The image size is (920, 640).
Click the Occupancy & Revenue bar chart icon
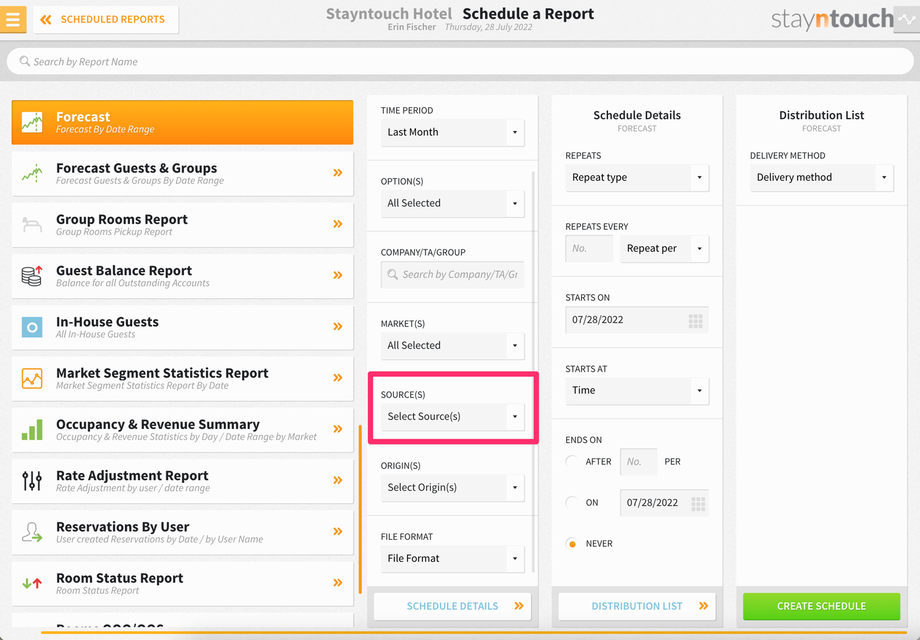32,429
